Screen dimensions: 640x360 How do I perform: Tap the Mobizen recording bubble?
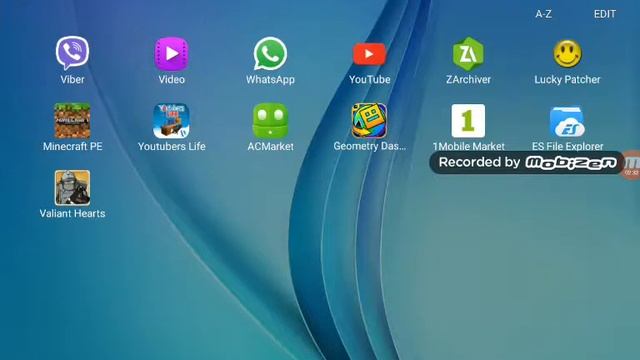tap(632, 165)
